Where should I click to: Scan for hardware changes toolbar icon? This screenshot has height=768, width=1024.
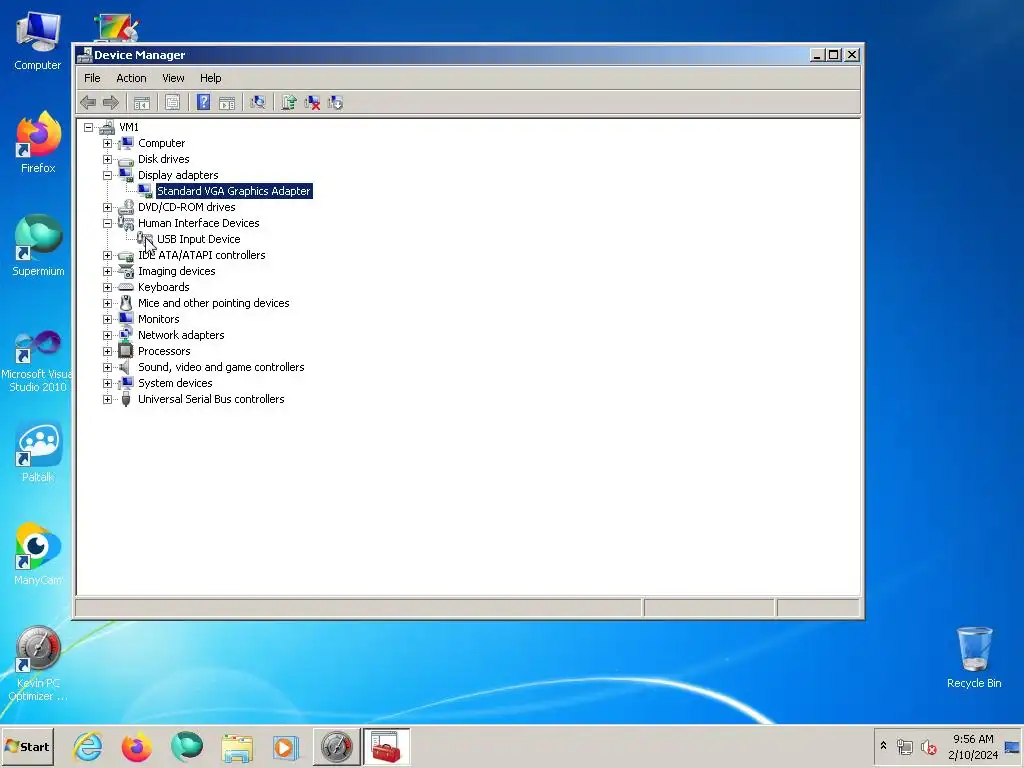258,103
